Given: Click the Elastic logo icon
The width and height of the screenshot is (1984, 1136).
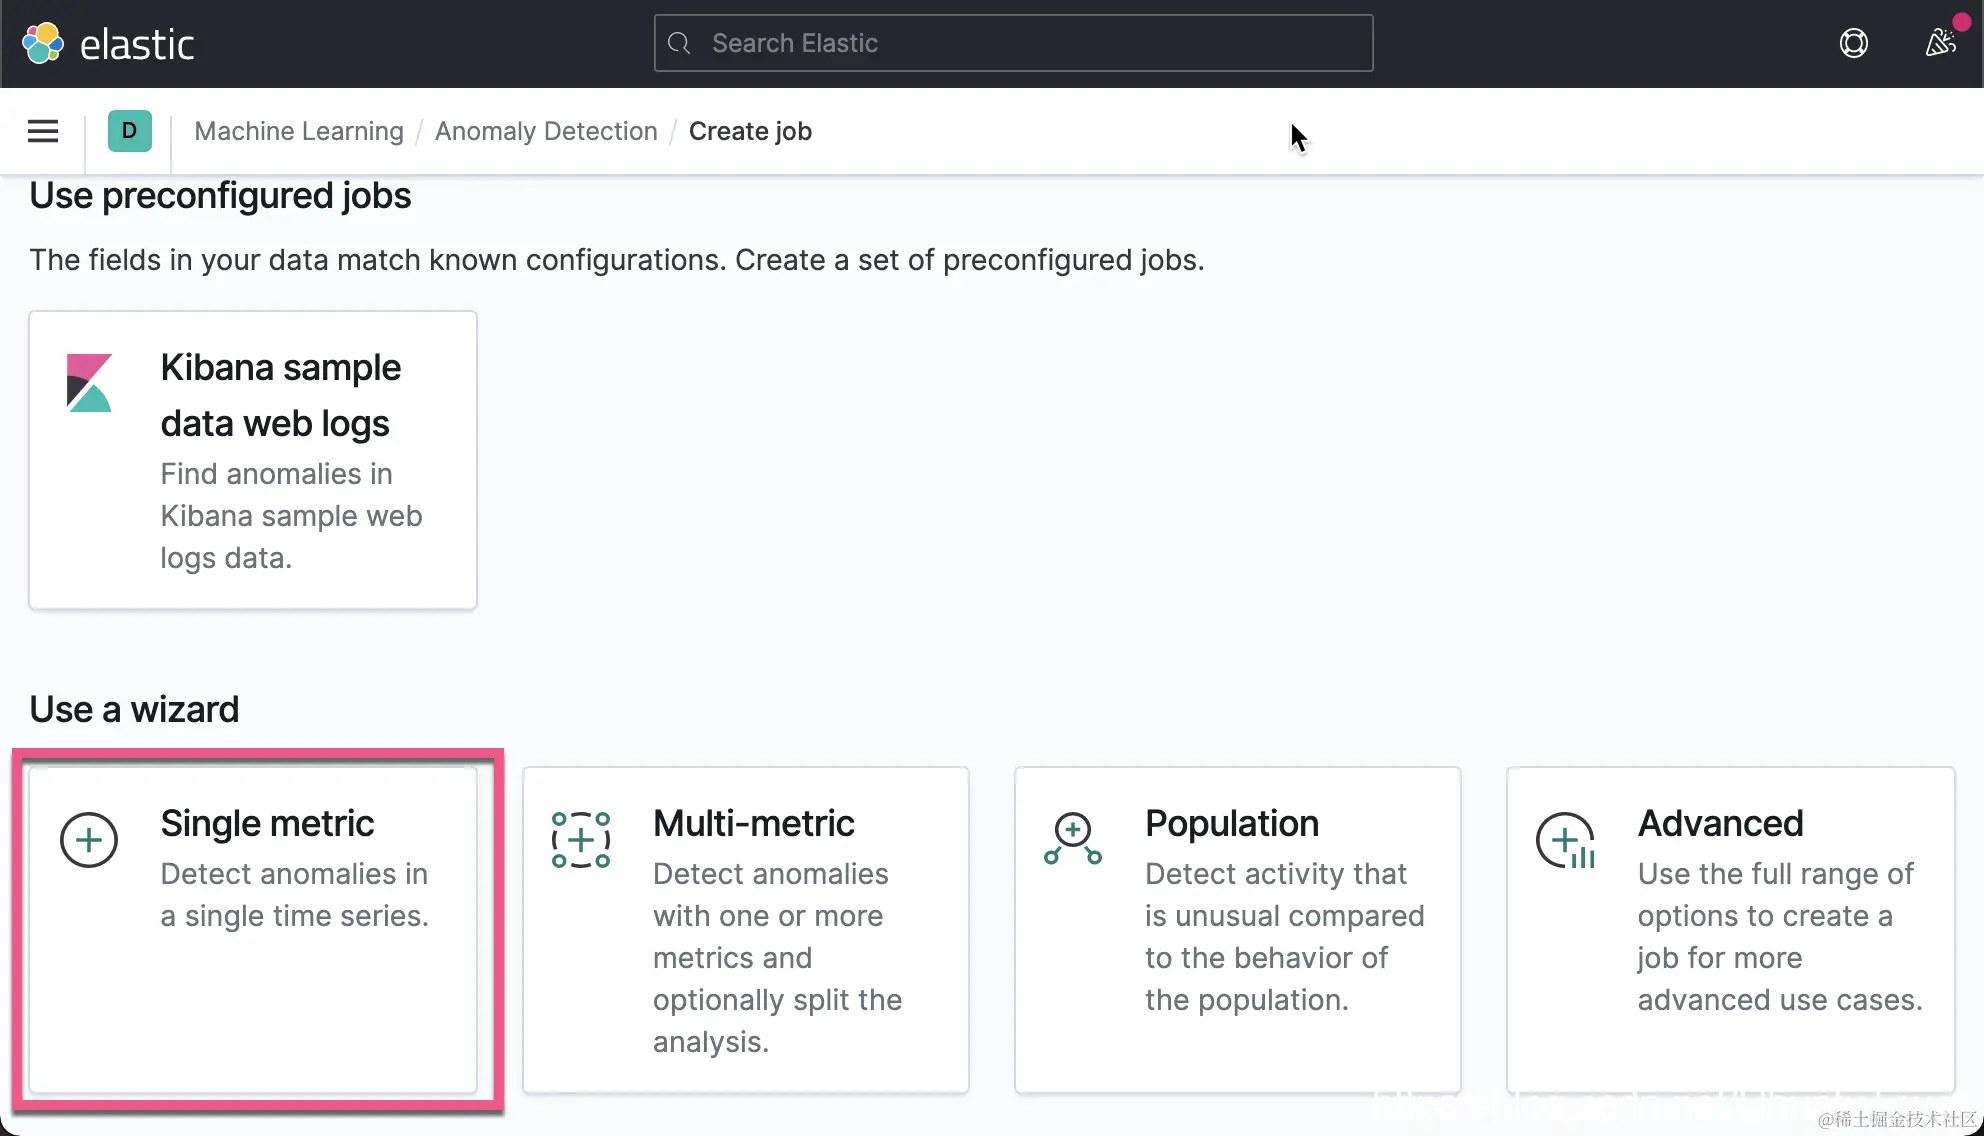Looking at the screenshot, I should click(43, 44).
